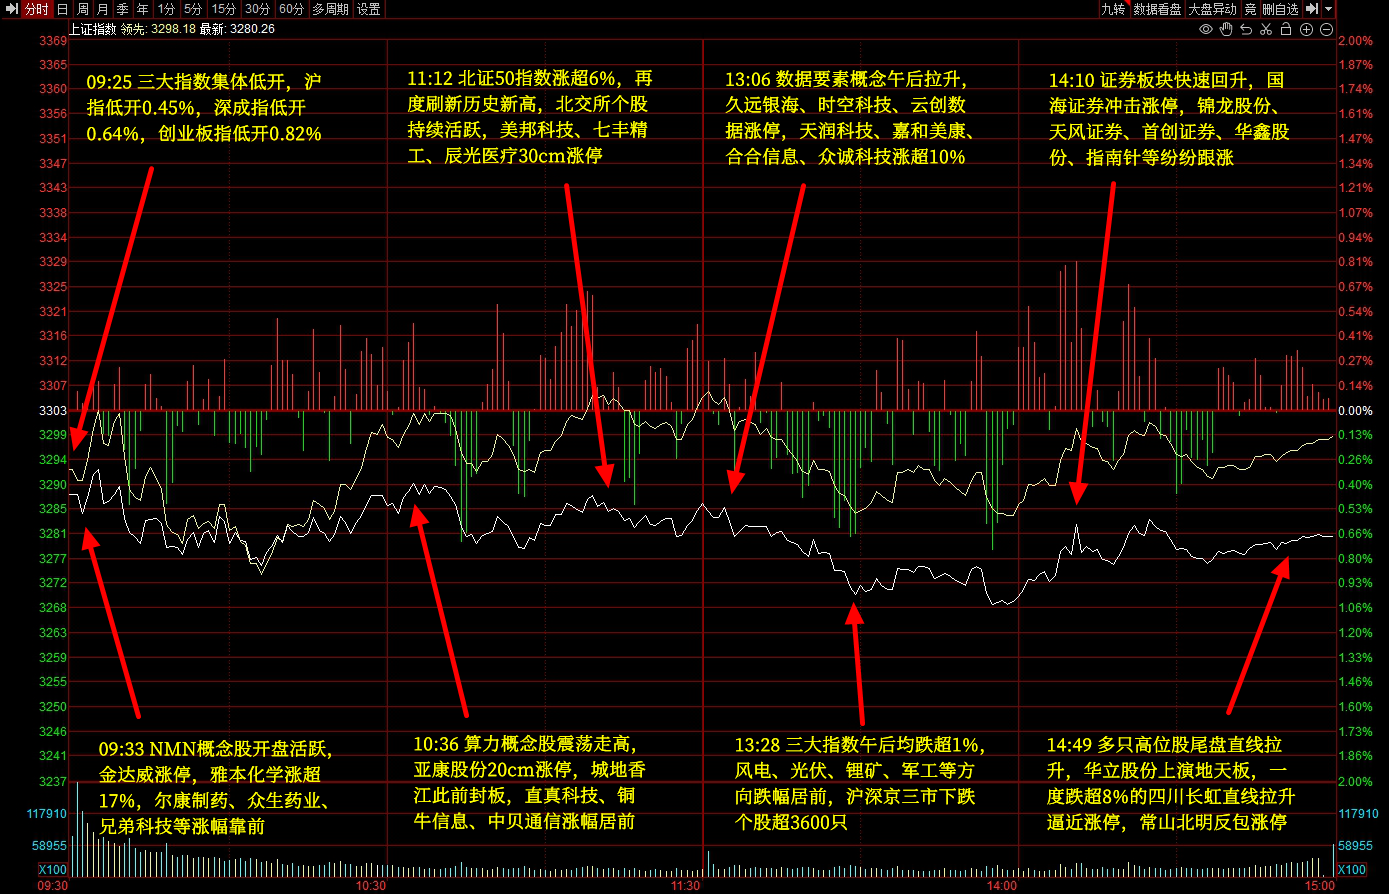The height and width of the screenshot is (894, 1389).
Task: Click the top-left collapse arrow icon
Action: pos(12,9)
